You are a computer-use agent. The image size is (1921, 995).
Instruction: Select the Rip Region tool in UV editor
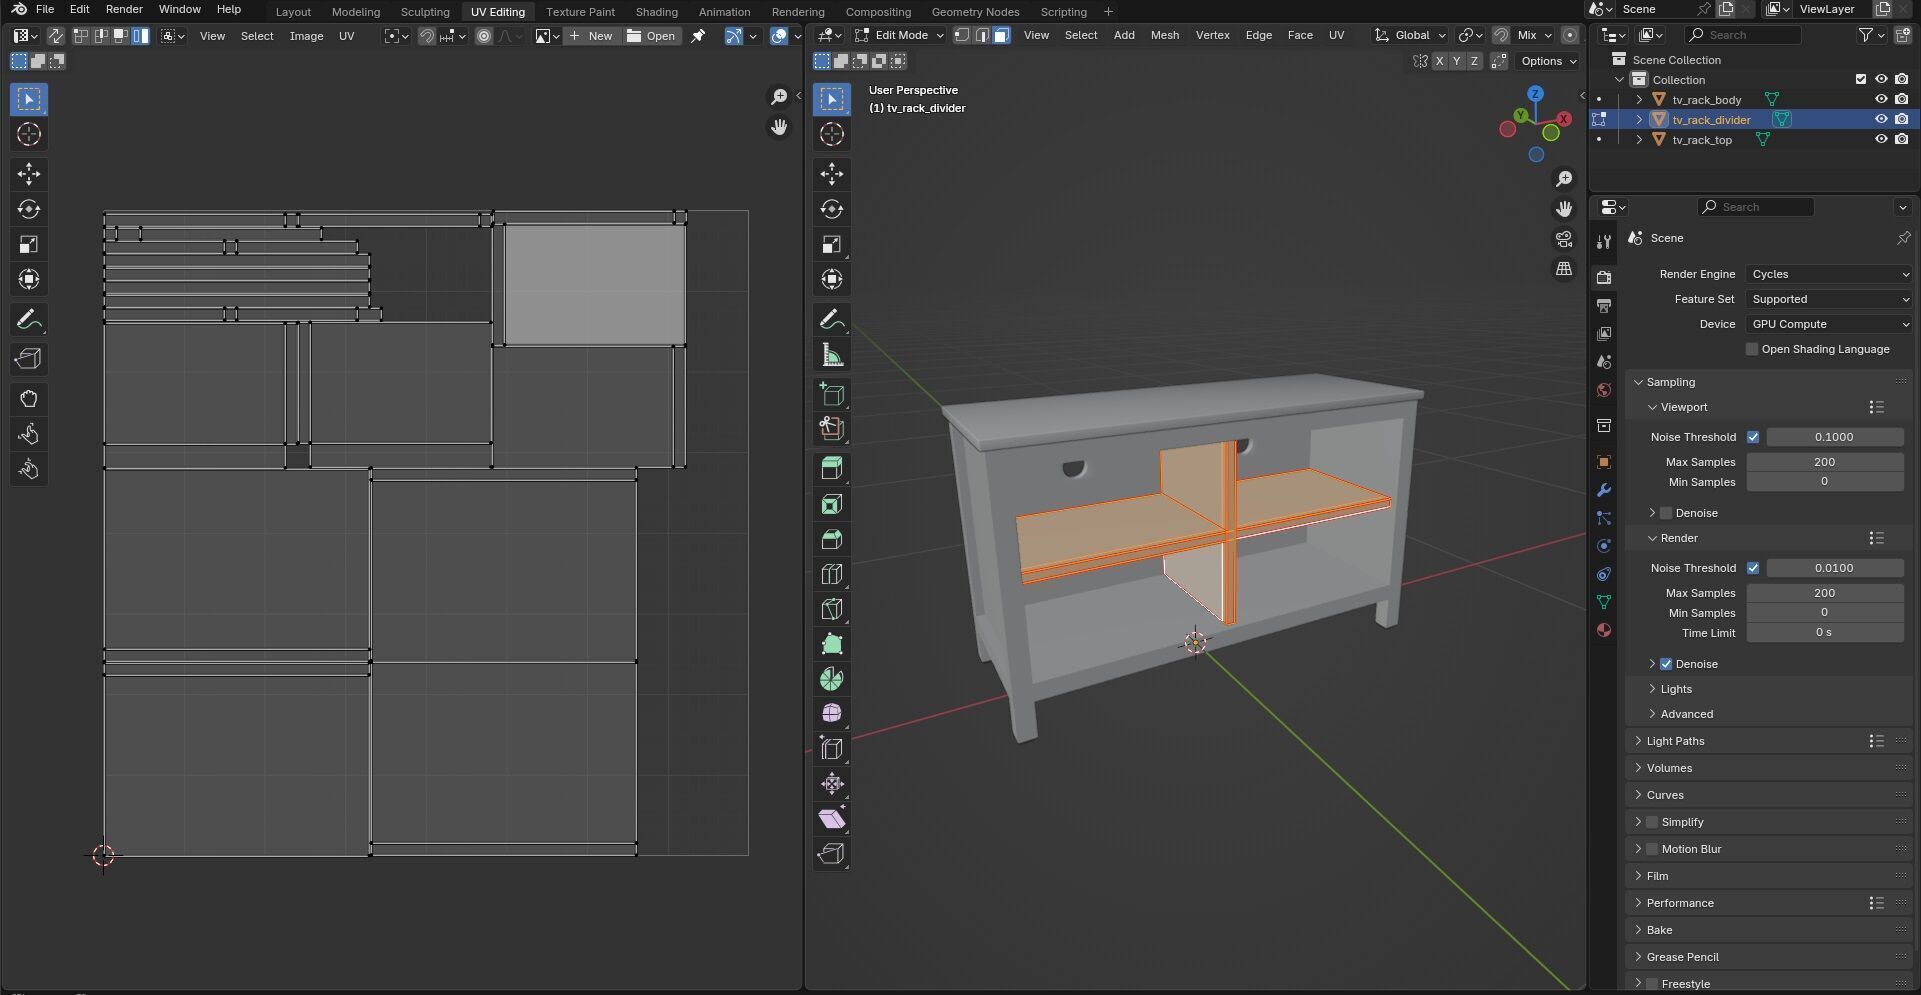[x=28, y=359]
